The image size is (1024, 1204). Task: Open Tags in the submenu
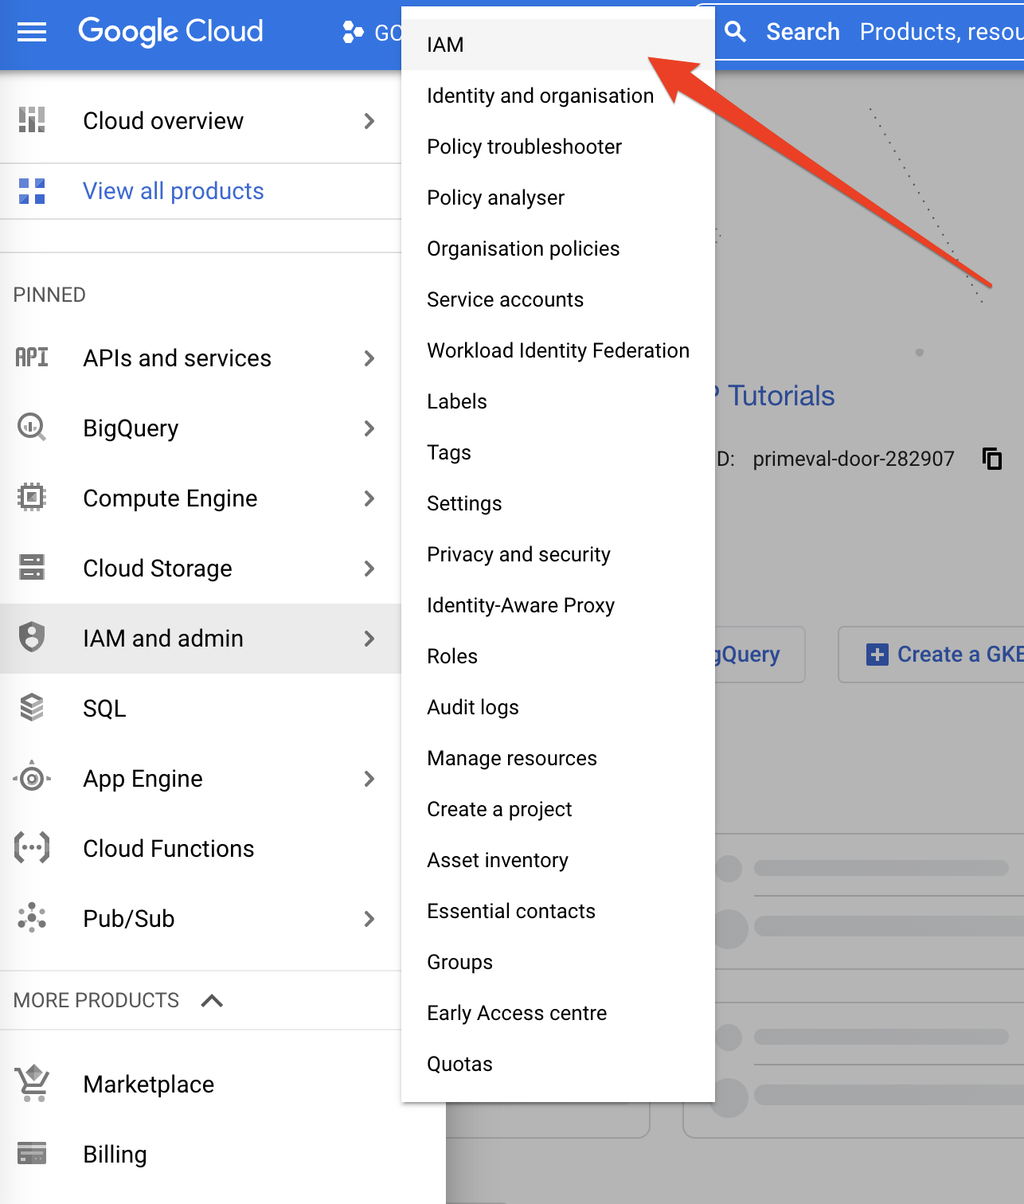558,453
